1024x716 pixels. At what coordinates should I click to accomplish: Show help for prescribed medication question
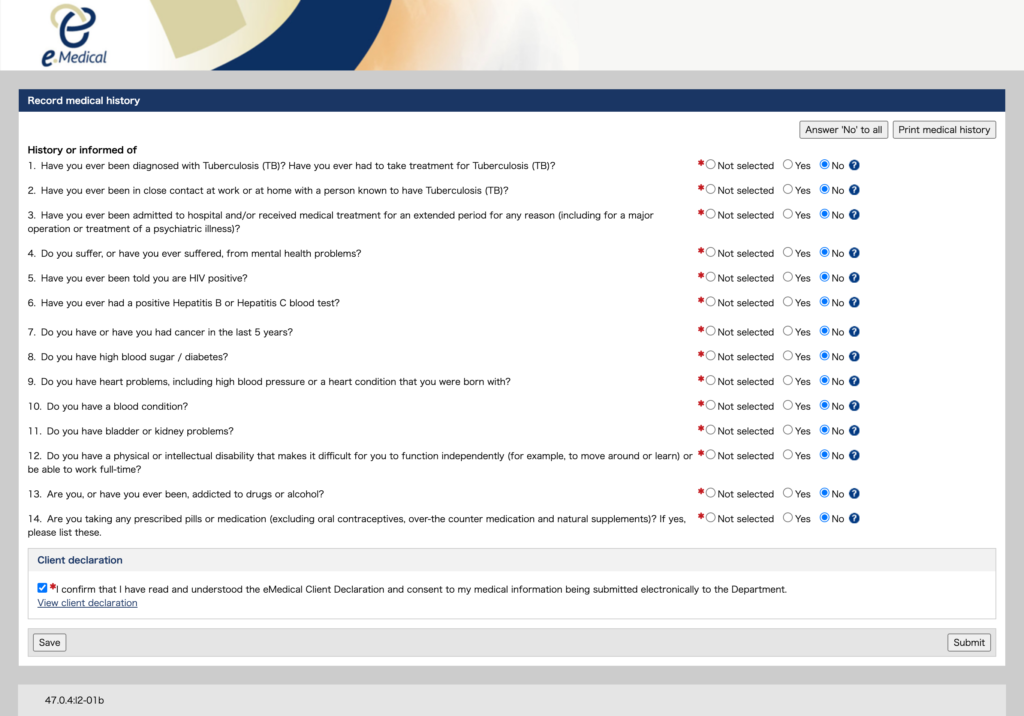pos(855,518)
